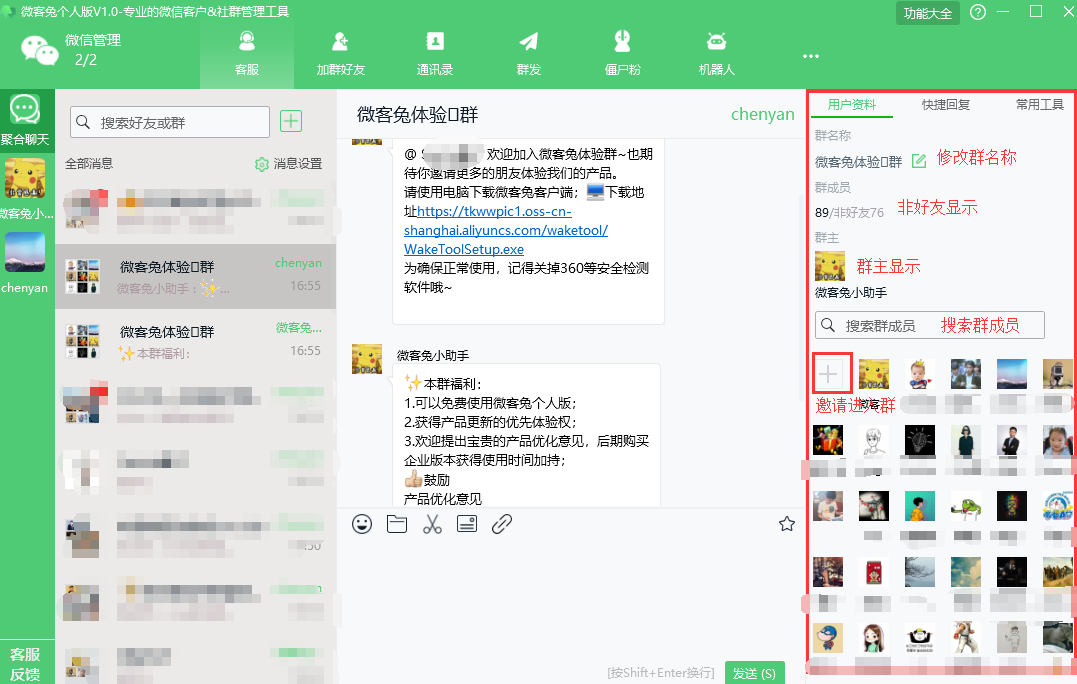1077x684 pixels.
Task: Click the paperclip attachment icon
Action: [x=502, y=524]
